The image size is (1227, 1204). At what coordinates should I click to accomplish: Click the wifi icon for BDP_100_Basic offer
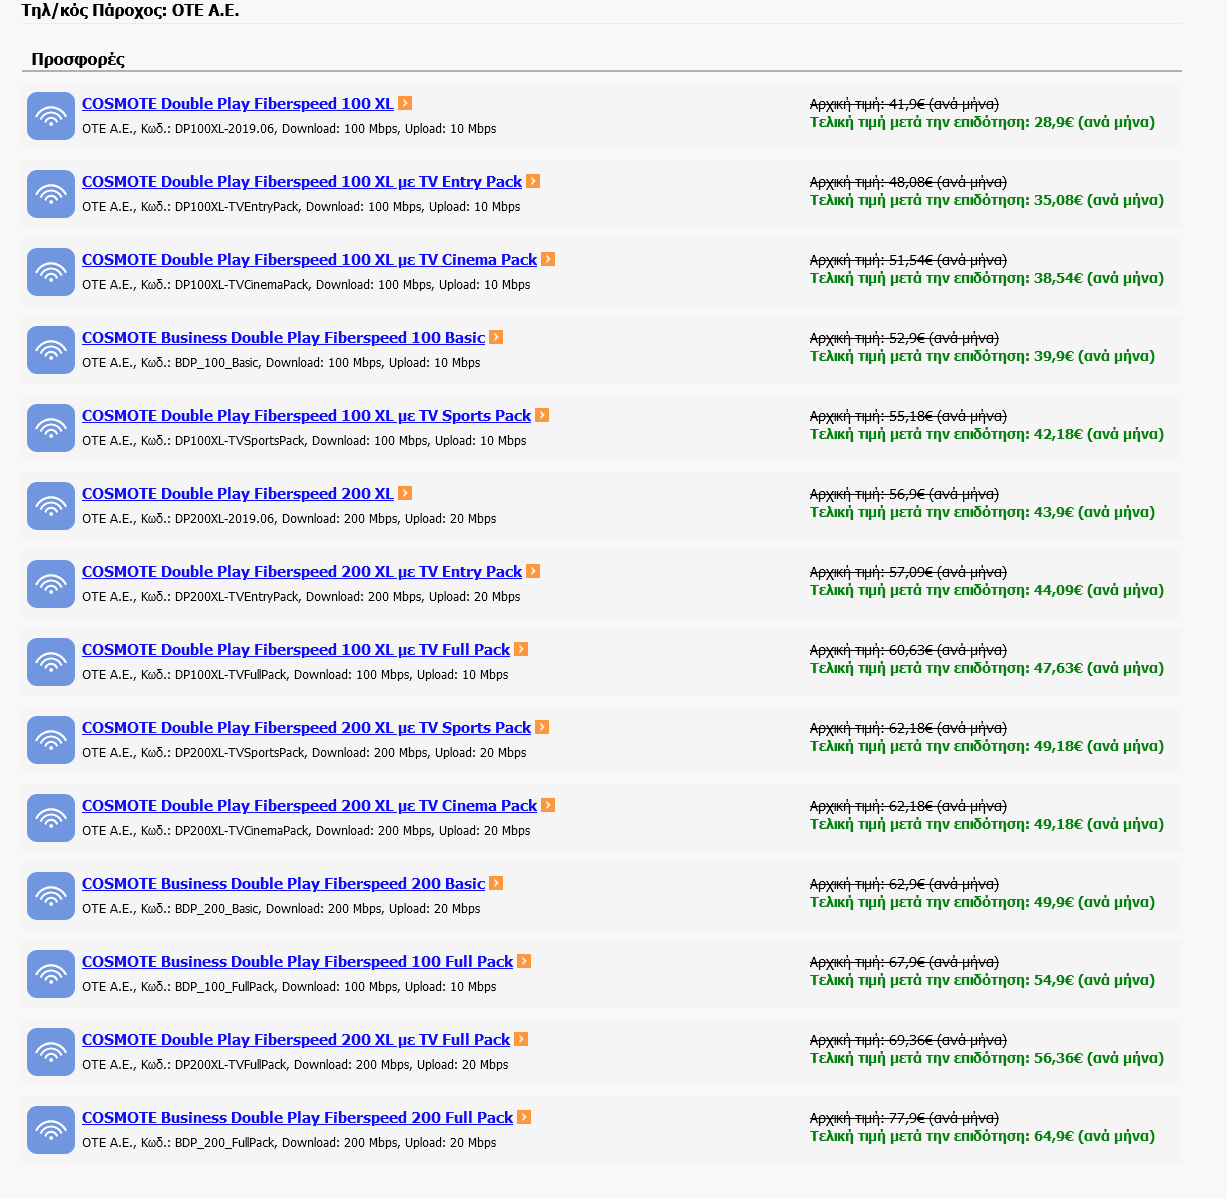pyautogui.click(x=51, y=350)
